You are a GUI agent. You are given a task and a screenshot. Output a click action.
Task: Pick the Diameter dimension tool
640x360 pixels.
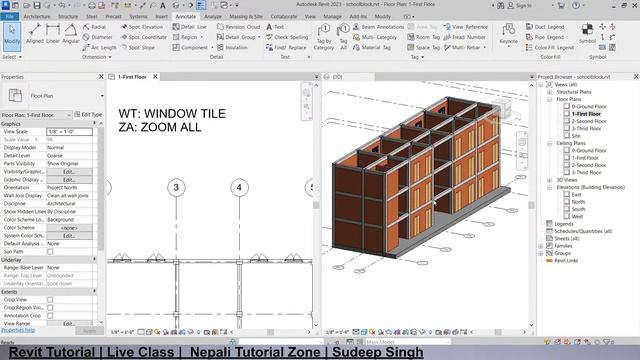98,37
